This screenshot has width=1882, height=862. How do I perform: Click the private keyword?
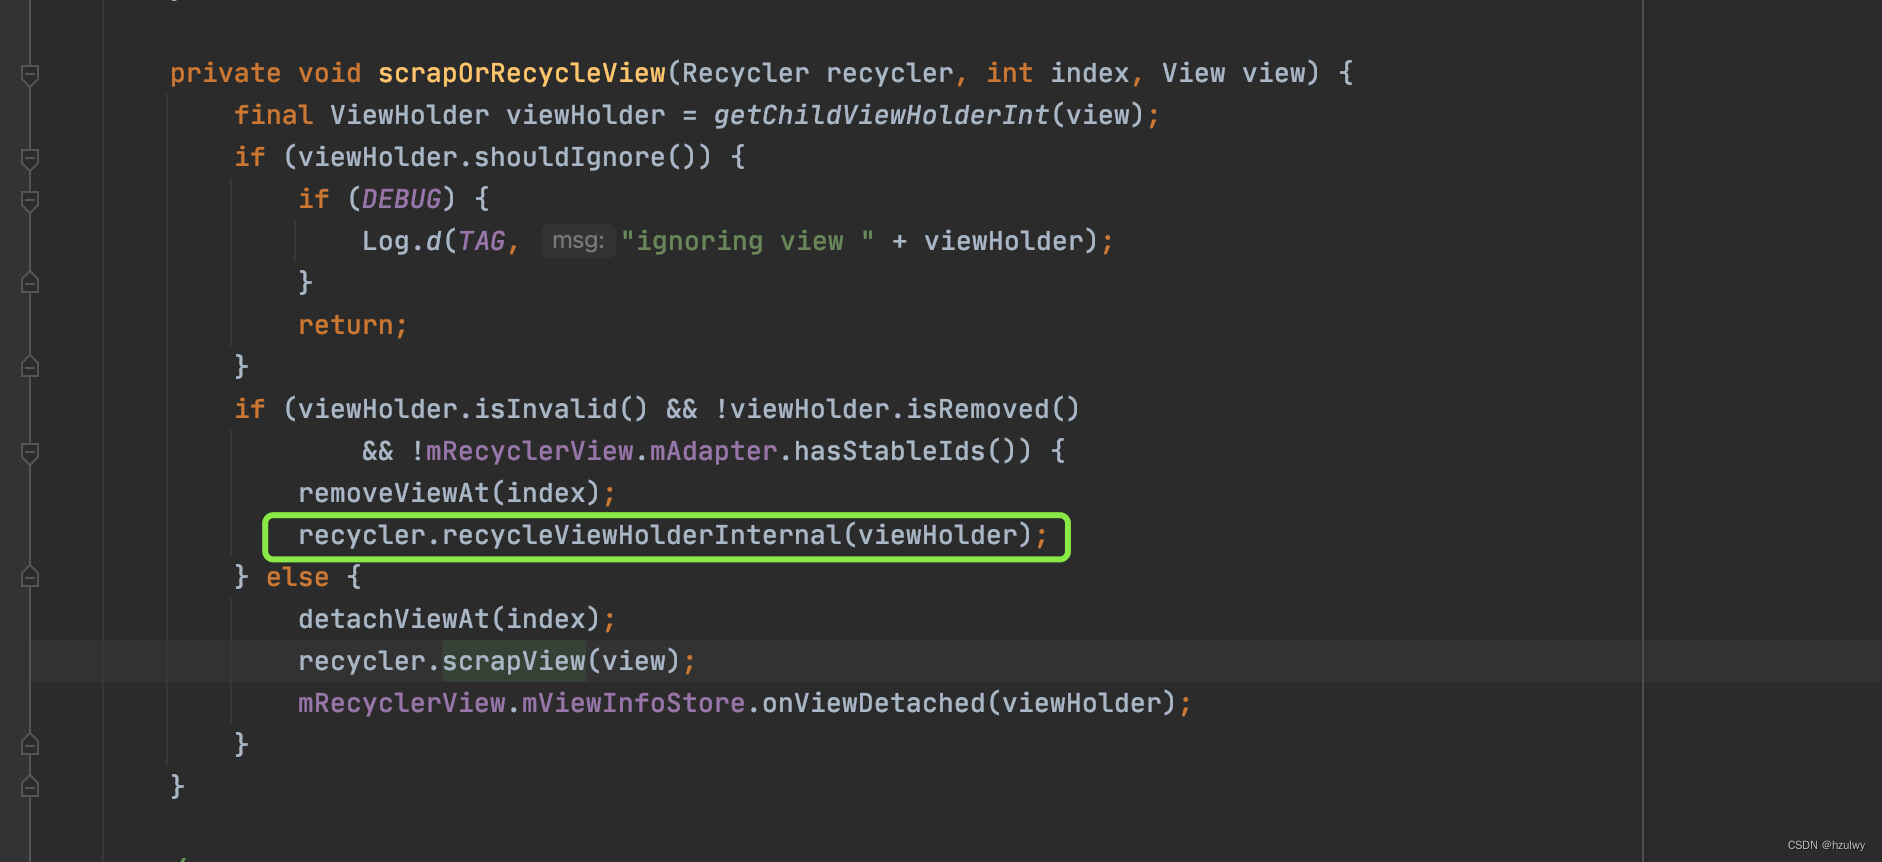225,73
